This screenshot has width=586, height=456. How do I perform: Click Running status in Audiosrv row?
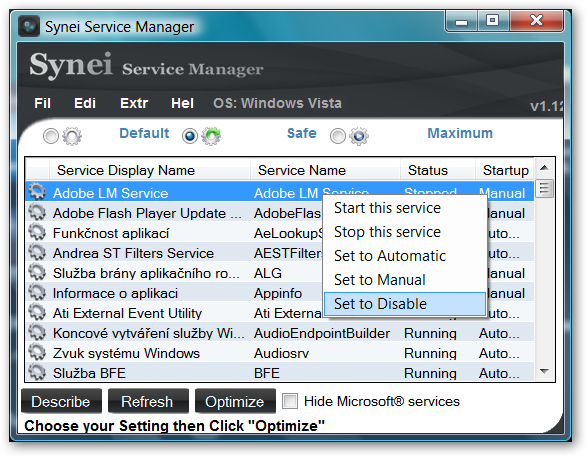430,353
